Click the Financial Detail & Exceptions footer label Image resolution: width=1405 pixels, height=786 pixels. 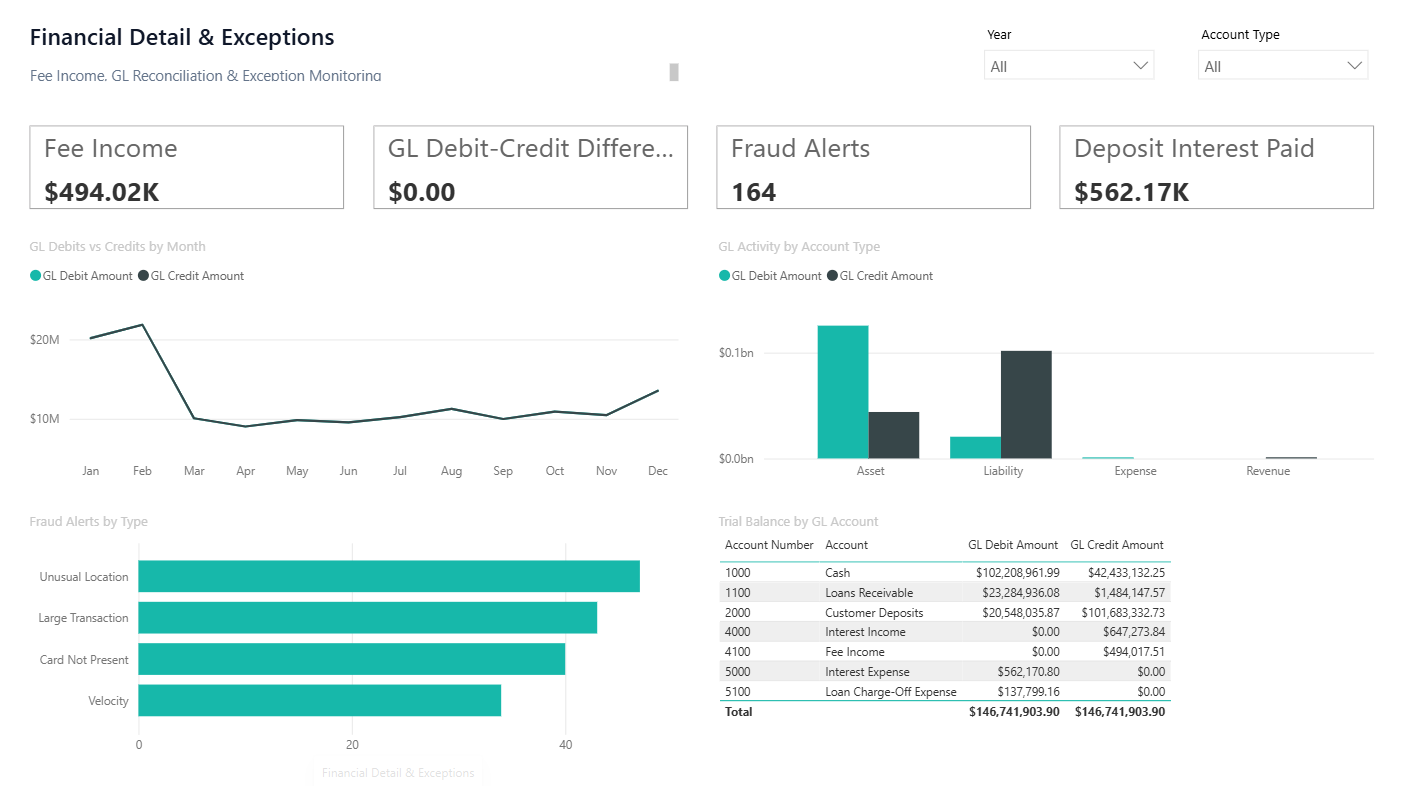click(x=398, y=773)
